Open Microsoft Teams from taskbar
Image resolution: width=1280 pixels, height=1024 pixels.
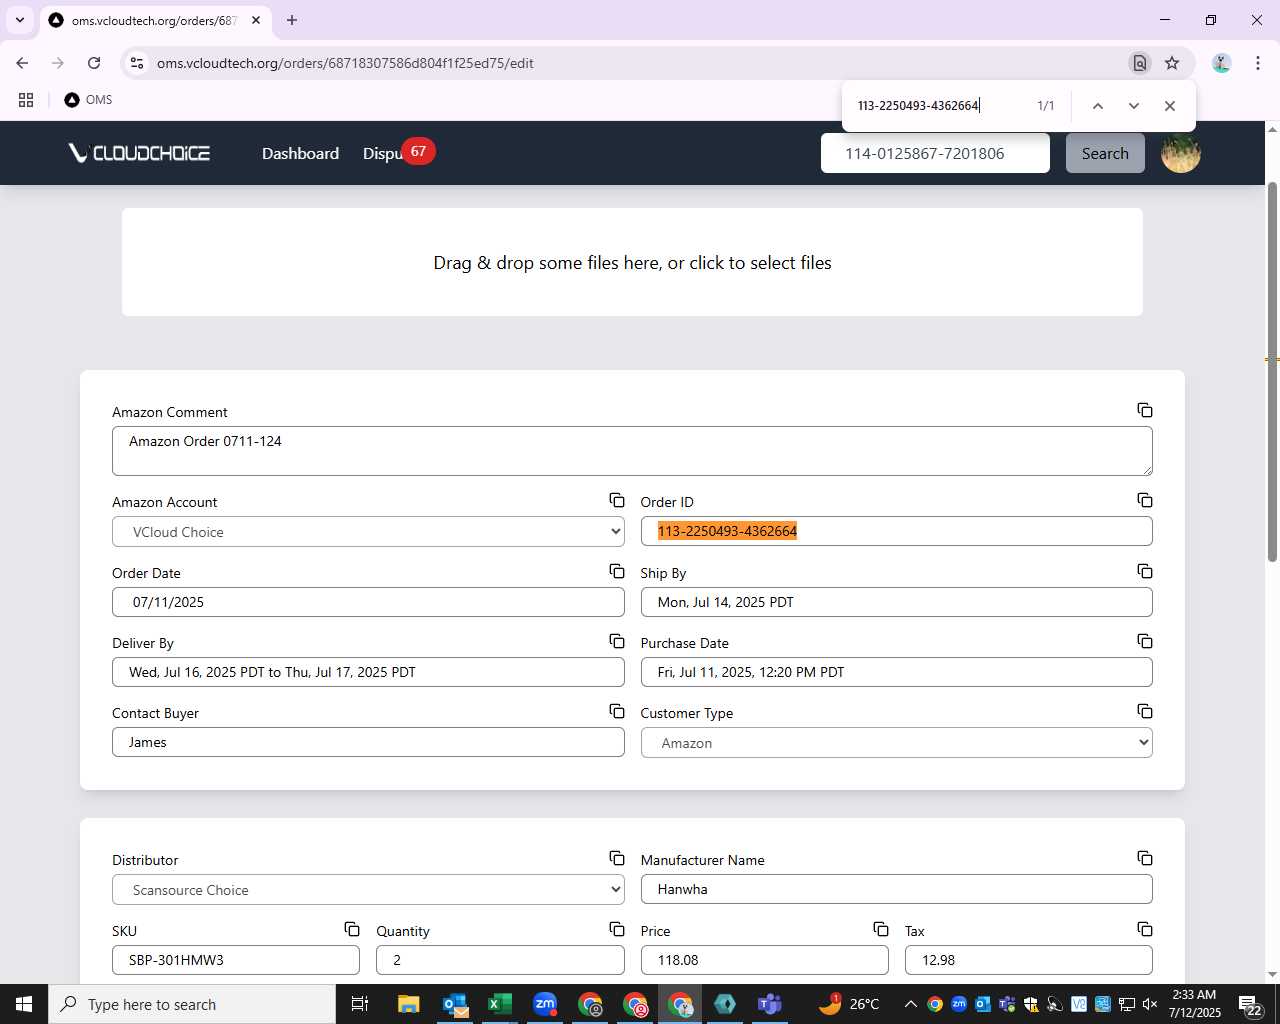click(769, 1004)
